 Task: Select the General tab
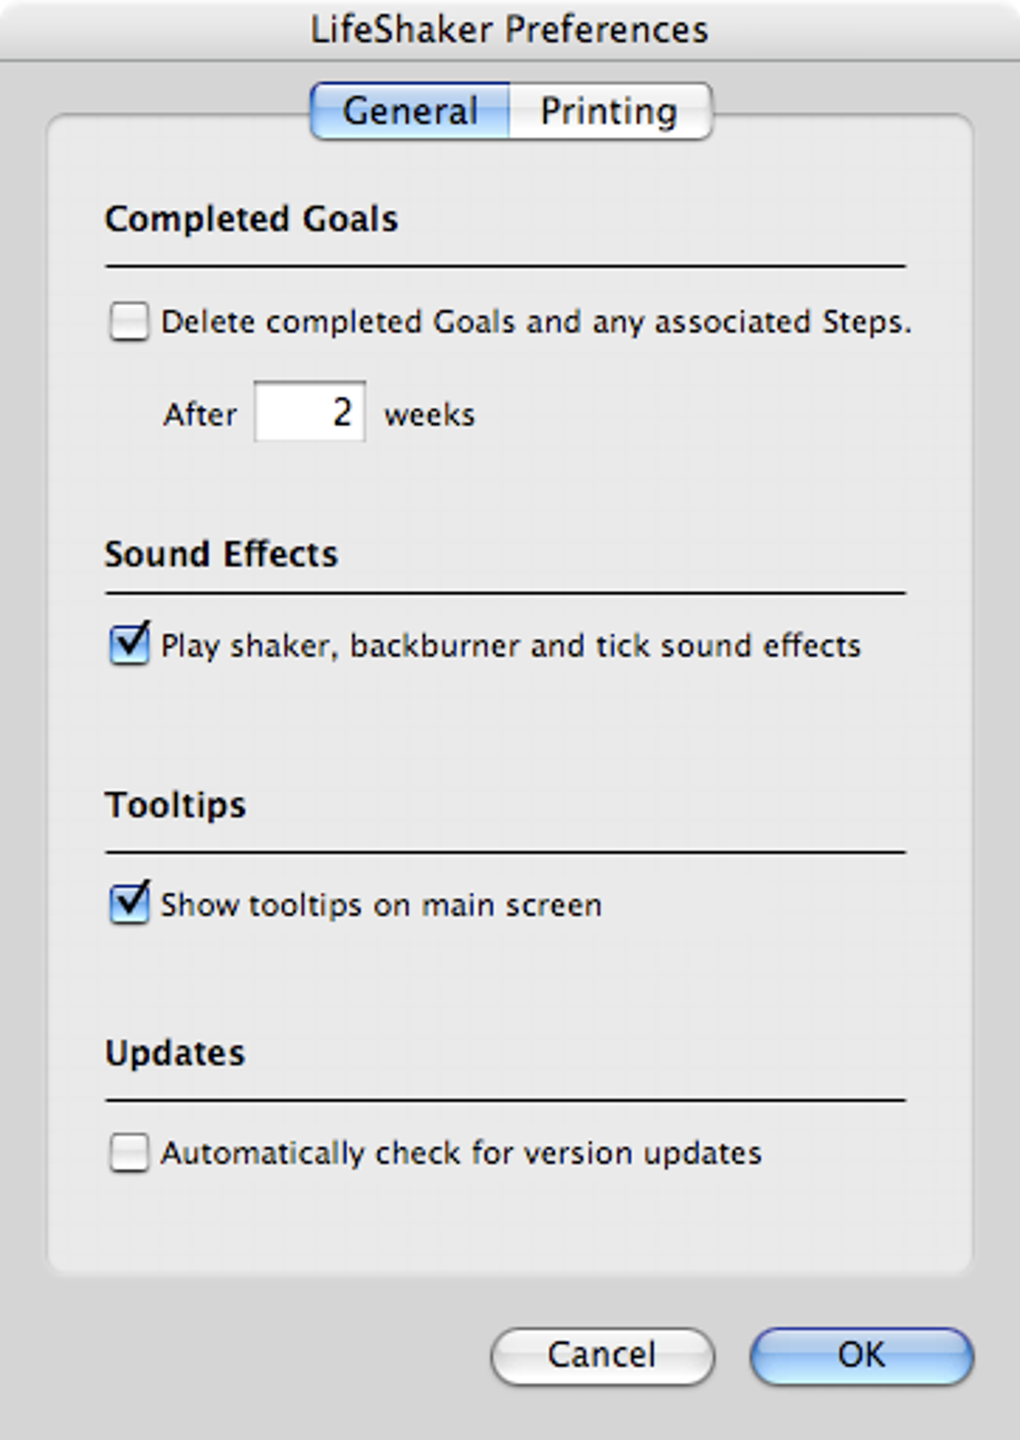410,111
